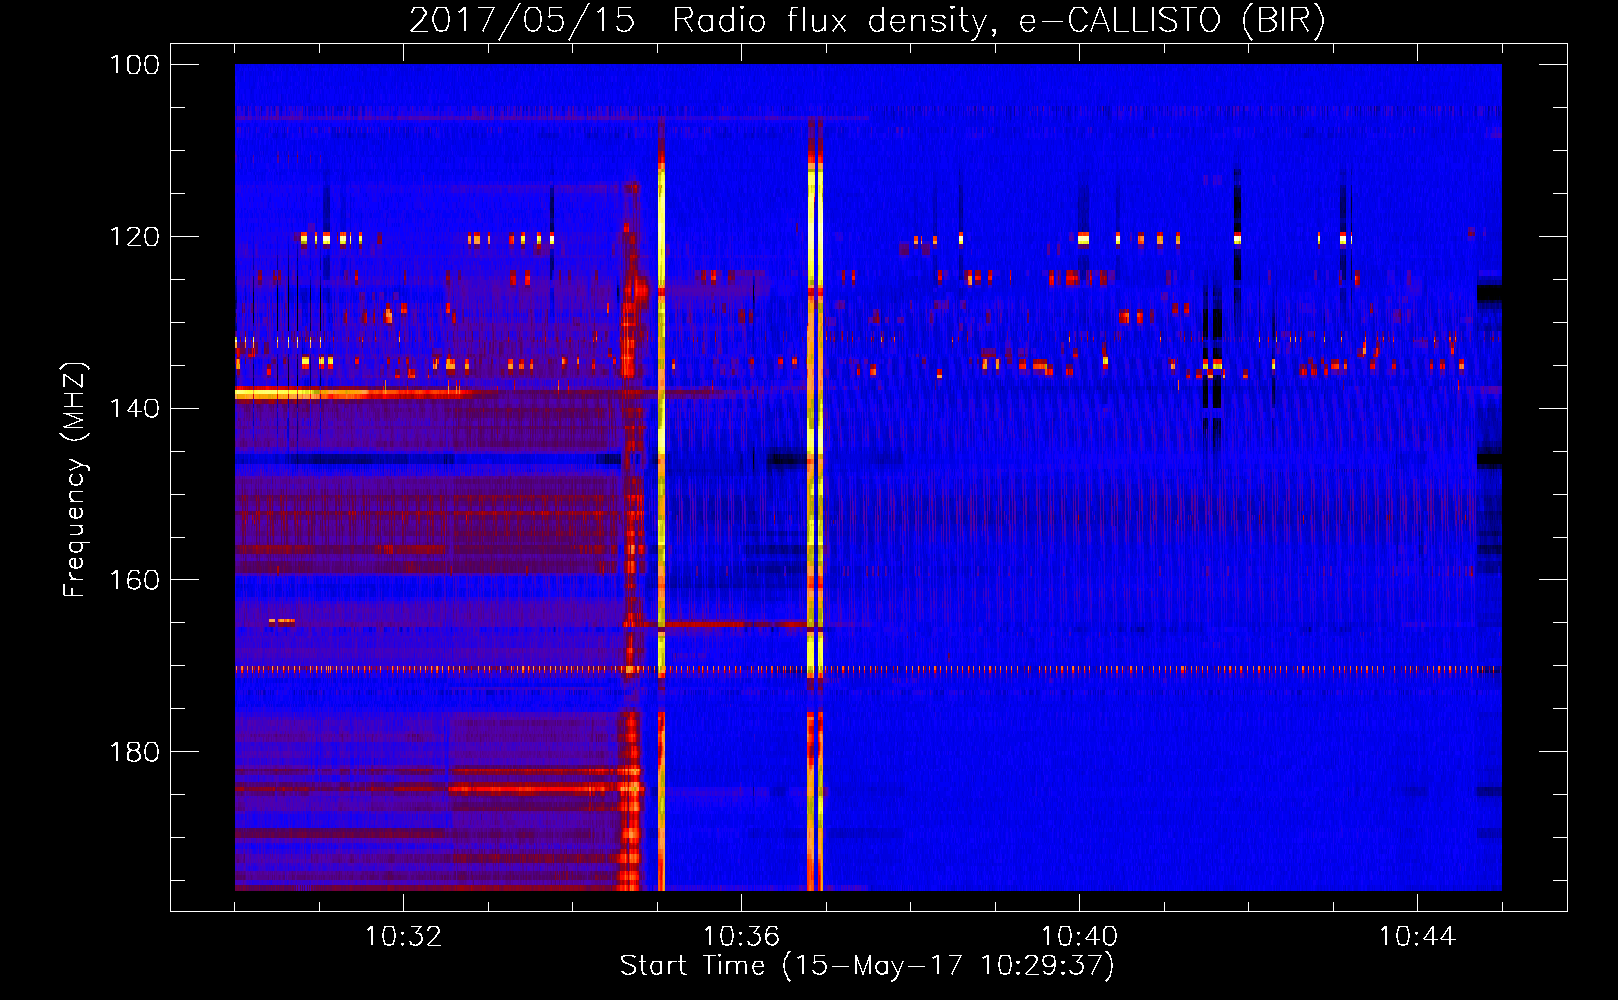
Task: Click the '160' frequency tick label
Action: pos(135,580)
